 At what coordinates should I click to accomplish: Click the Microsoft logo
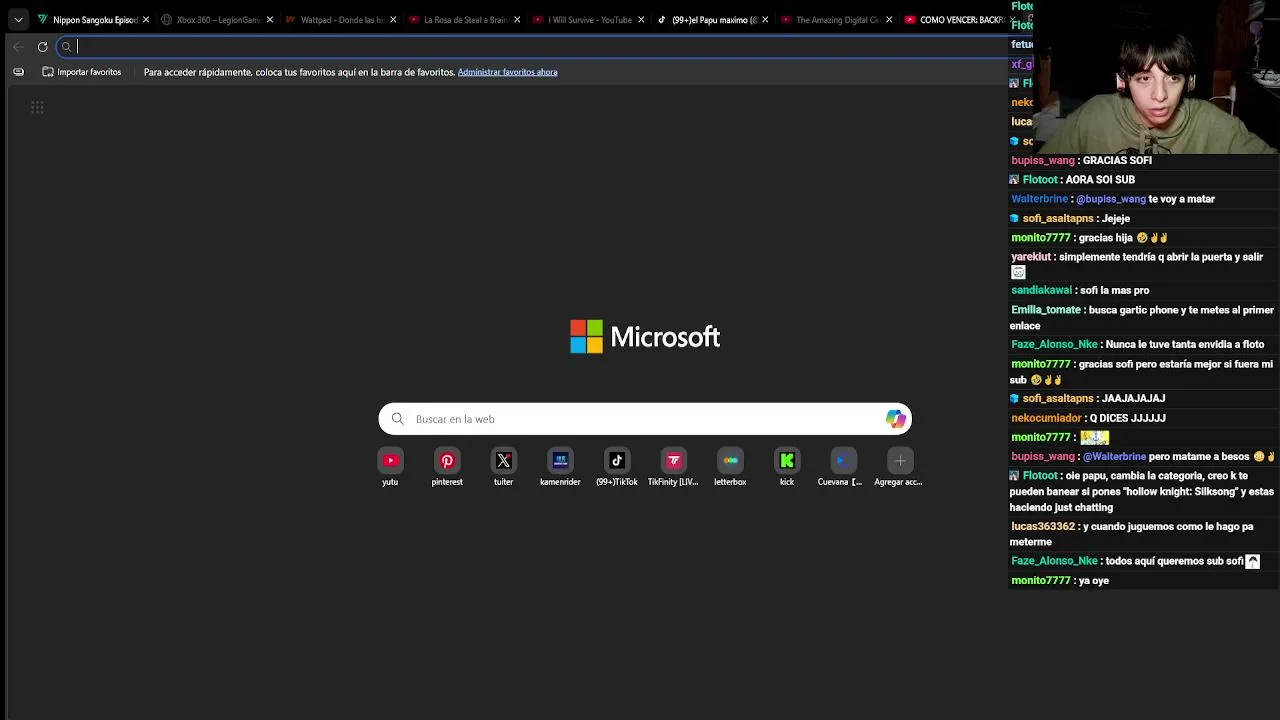coord(645,337)
